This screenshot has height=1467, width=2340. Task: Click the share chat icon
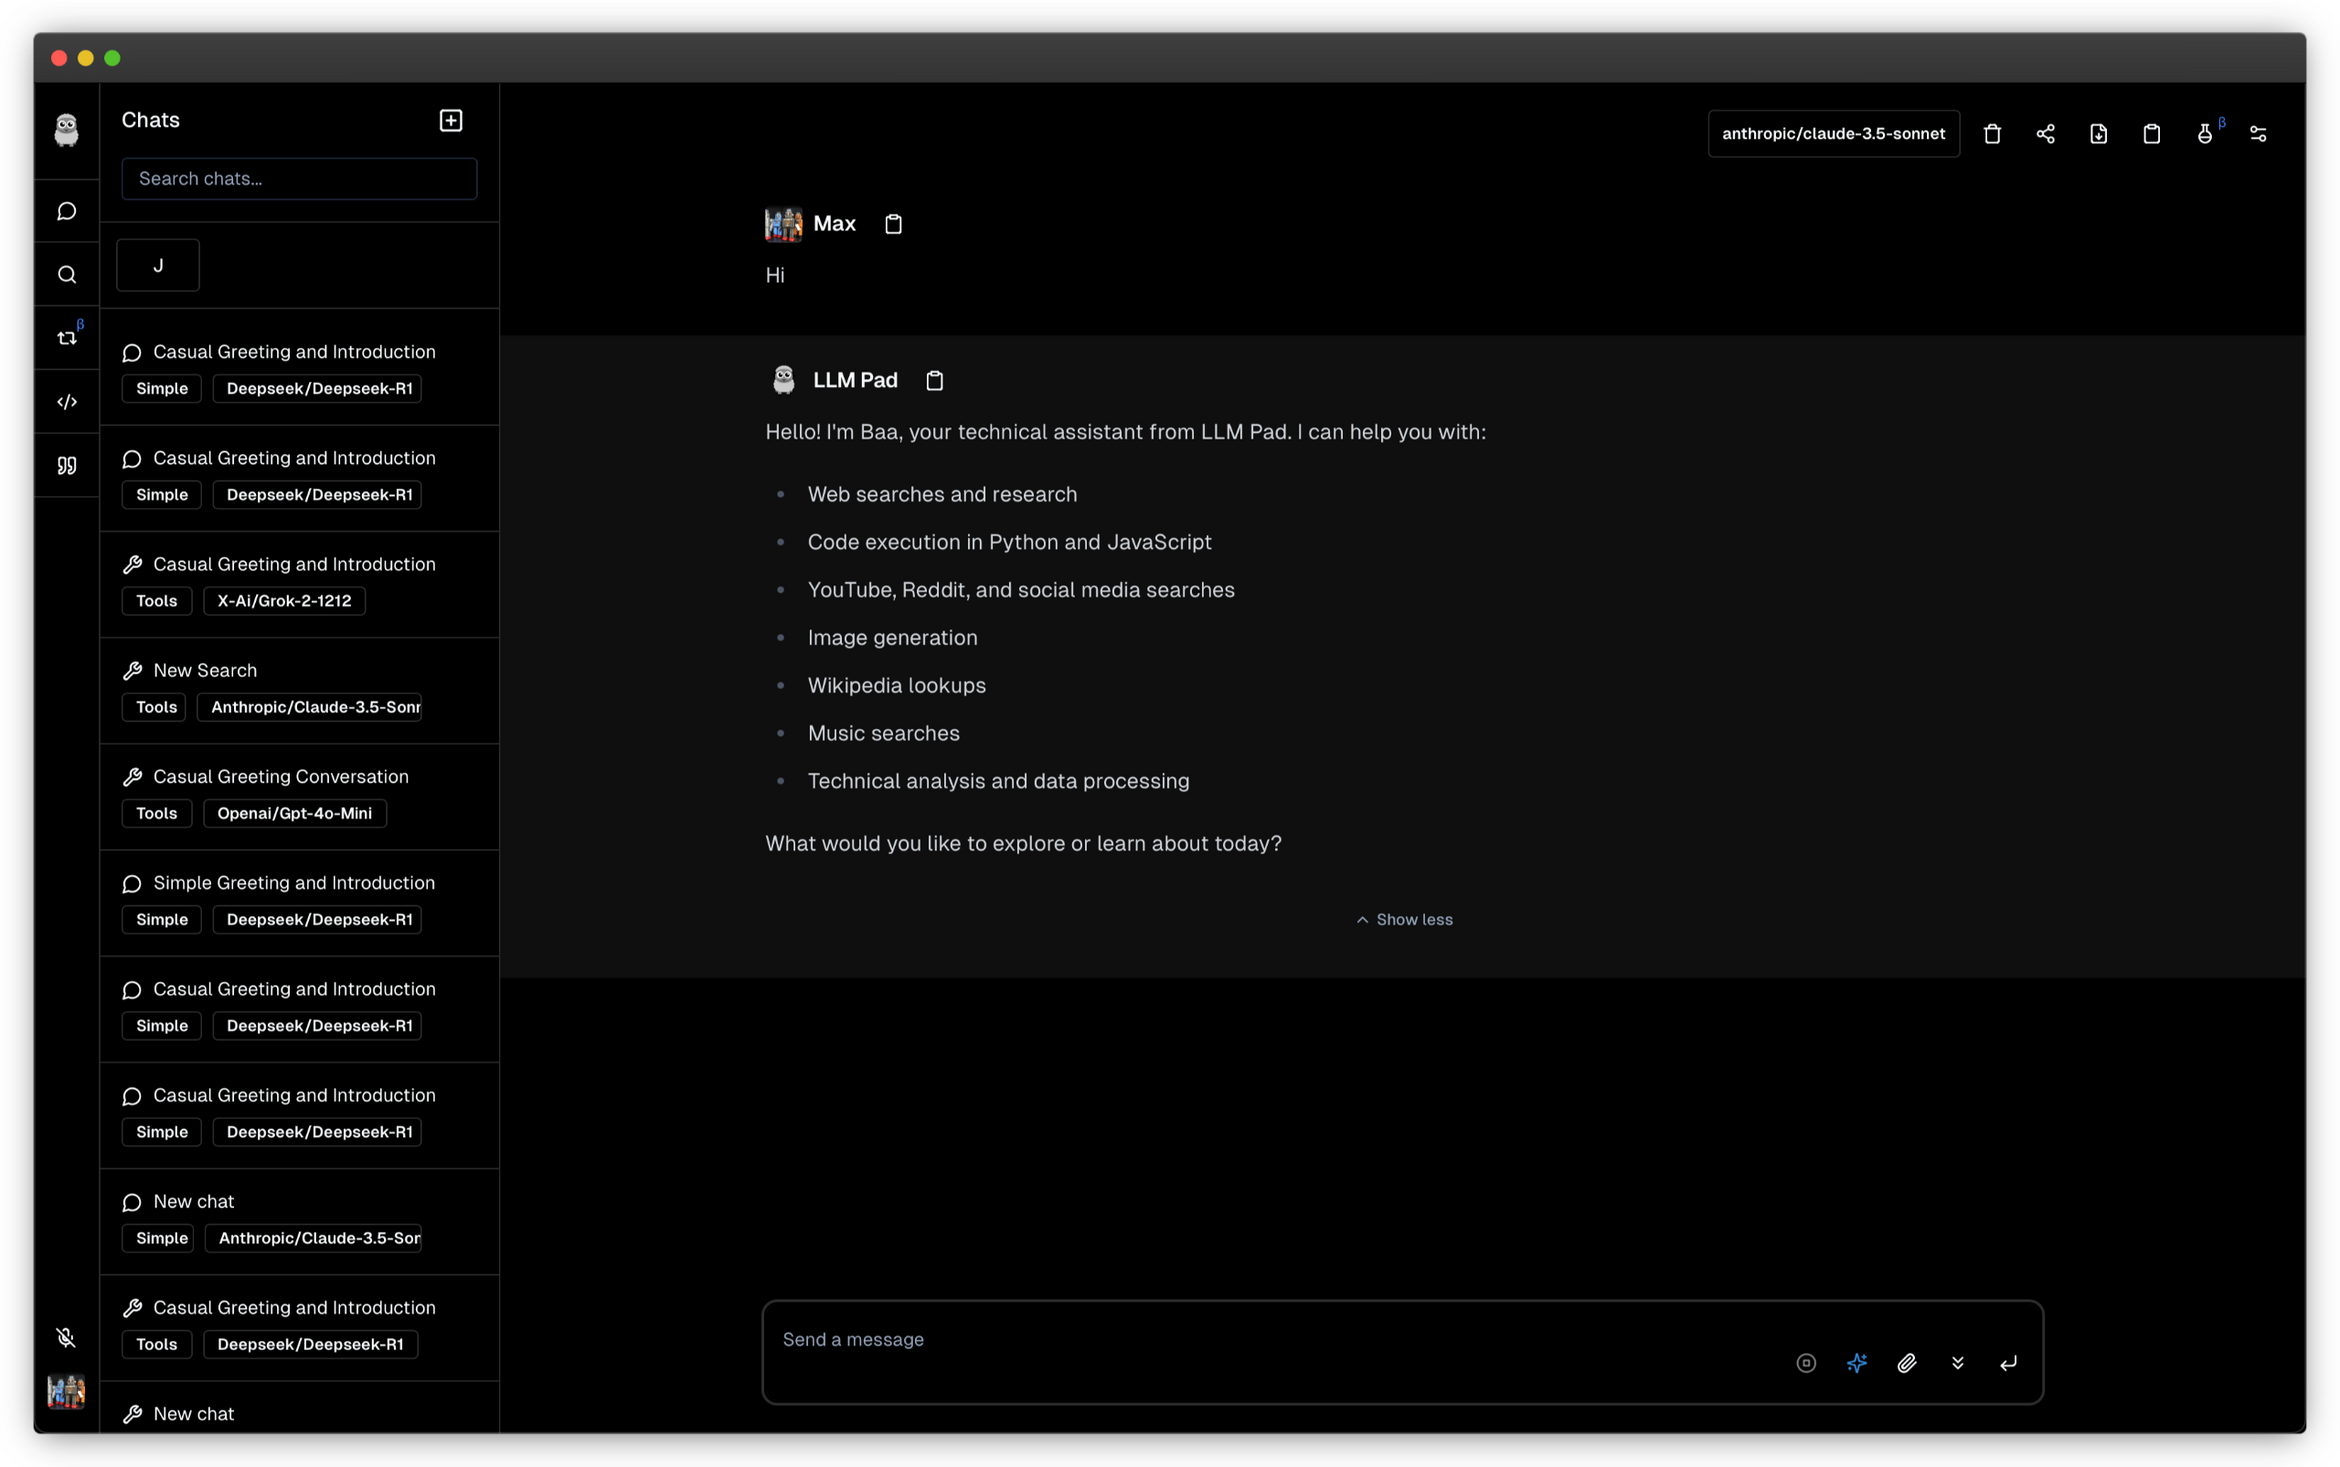[2045, 134]
